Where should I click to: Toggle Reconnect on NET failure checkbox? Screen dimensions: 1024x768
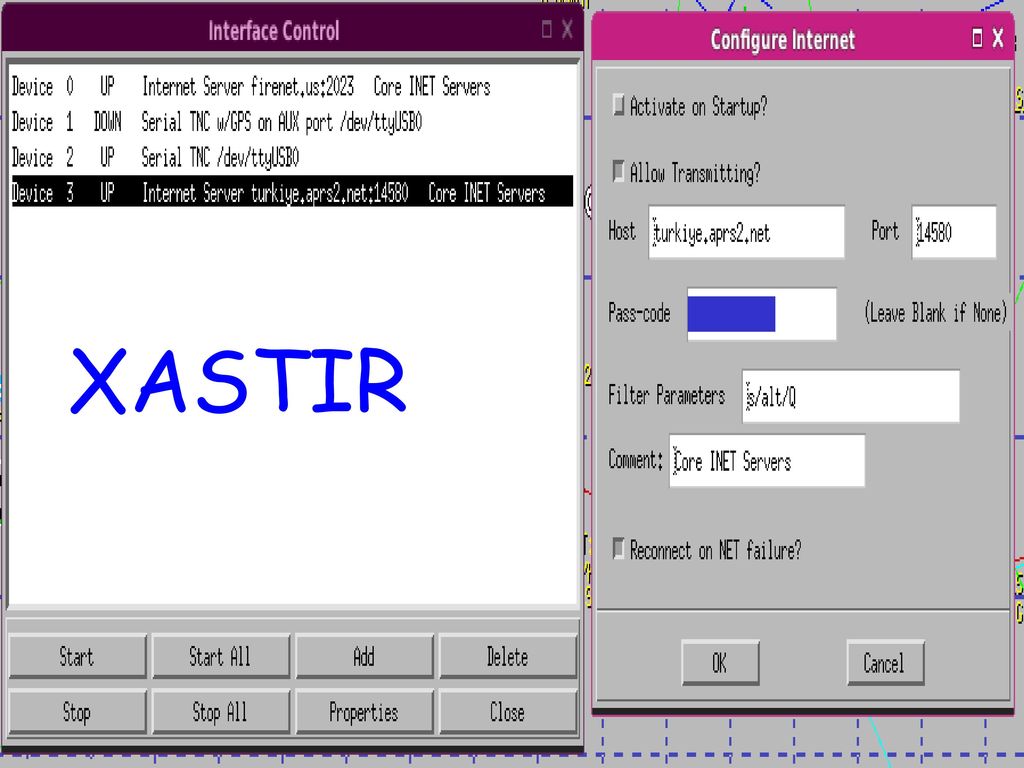618,549
